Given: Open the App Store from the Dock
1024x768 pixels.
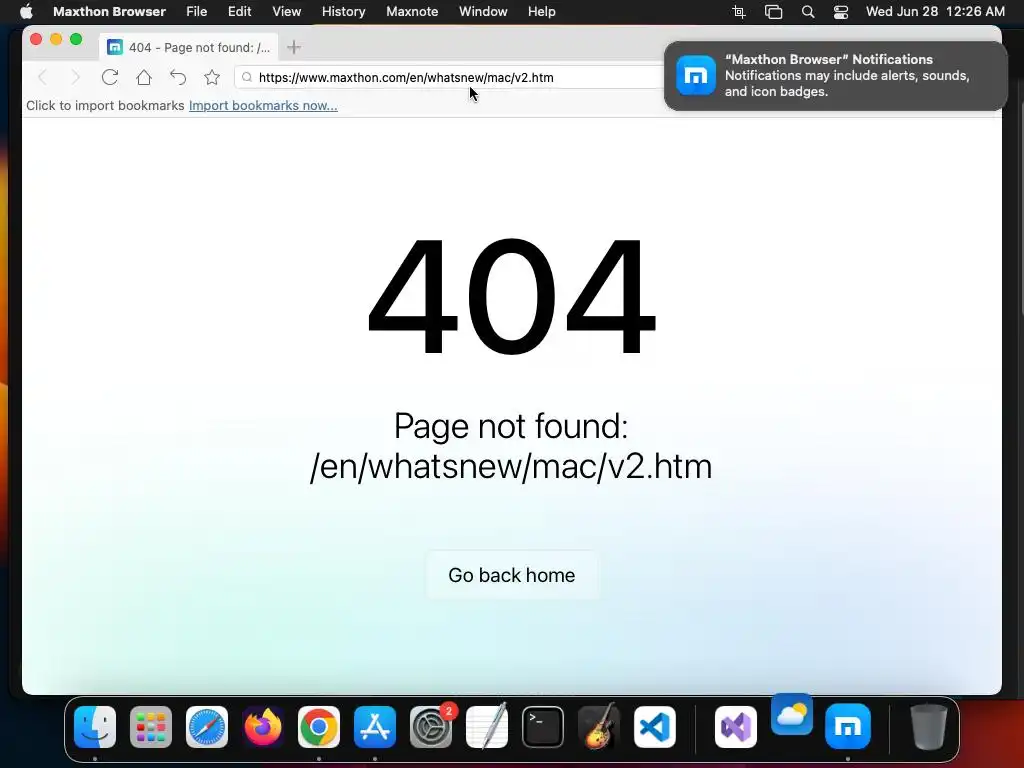Looking at the screenshot, I should point(375,727).
